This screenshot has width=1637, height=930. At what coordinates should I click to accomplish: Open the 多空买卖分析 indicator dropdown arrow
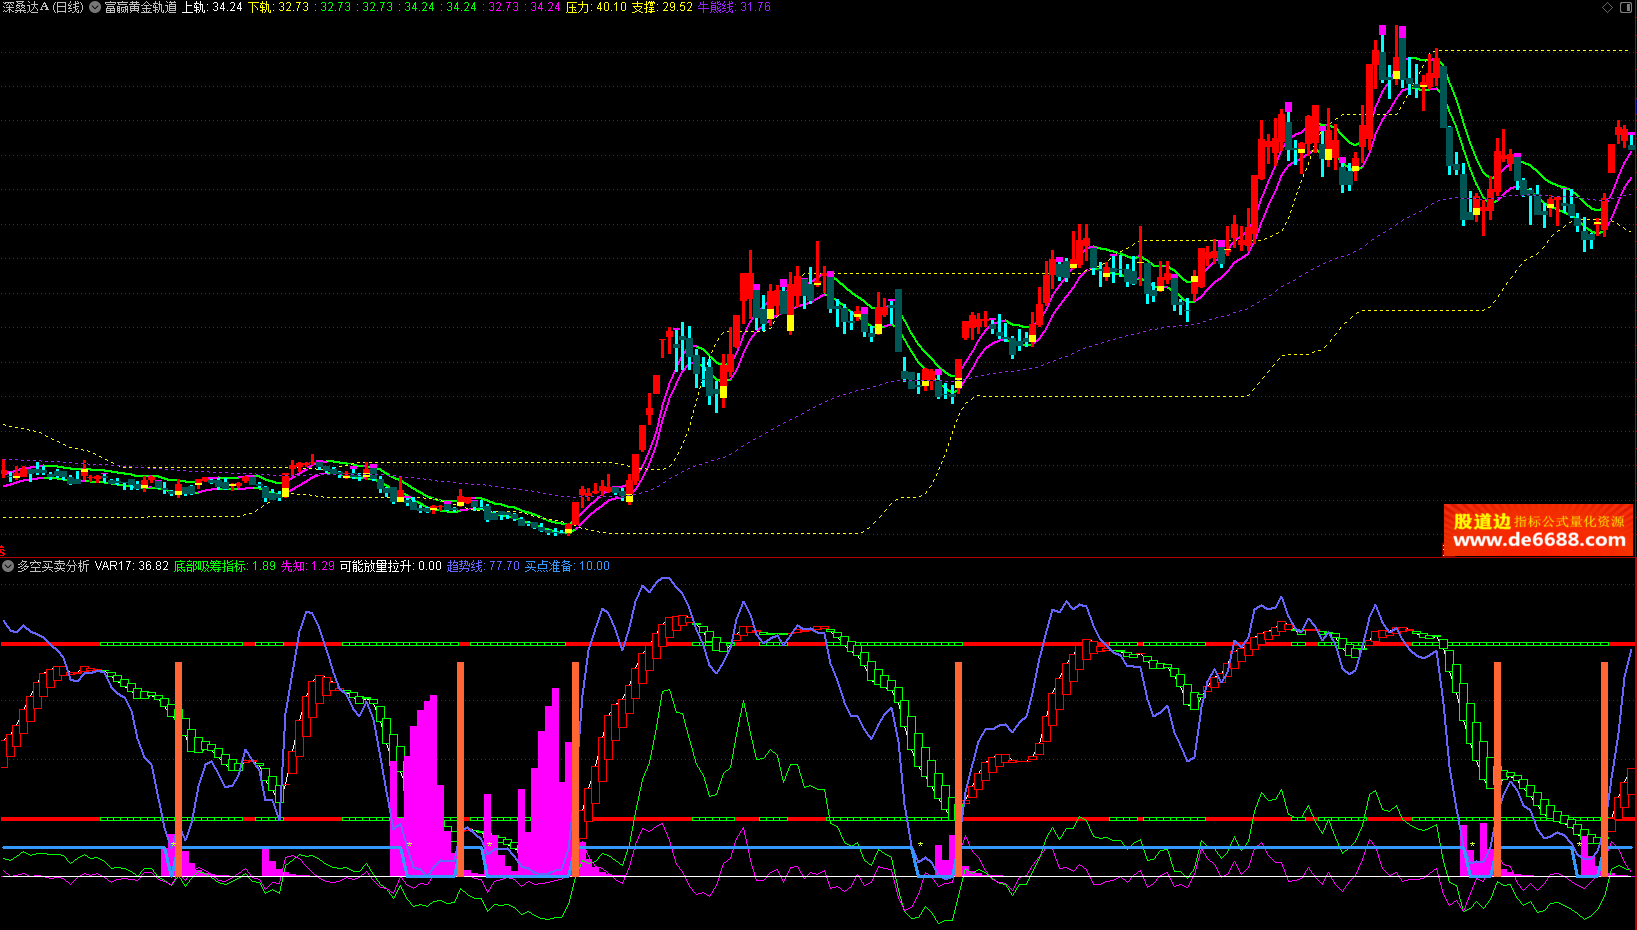8,566
